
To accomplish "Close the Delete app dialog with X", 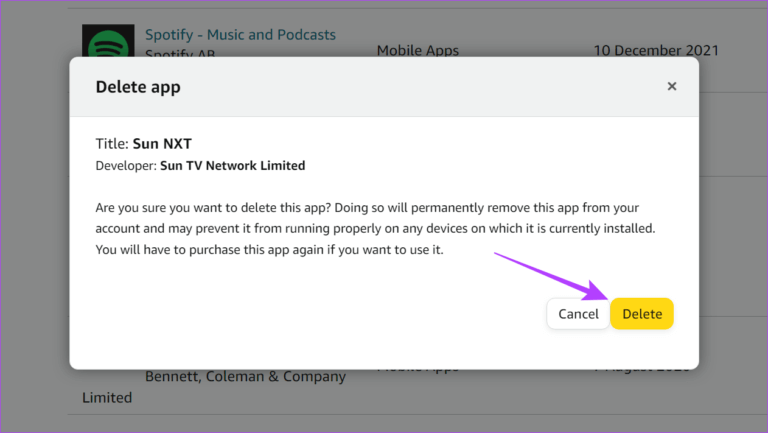I will click(x=672, y=86).
